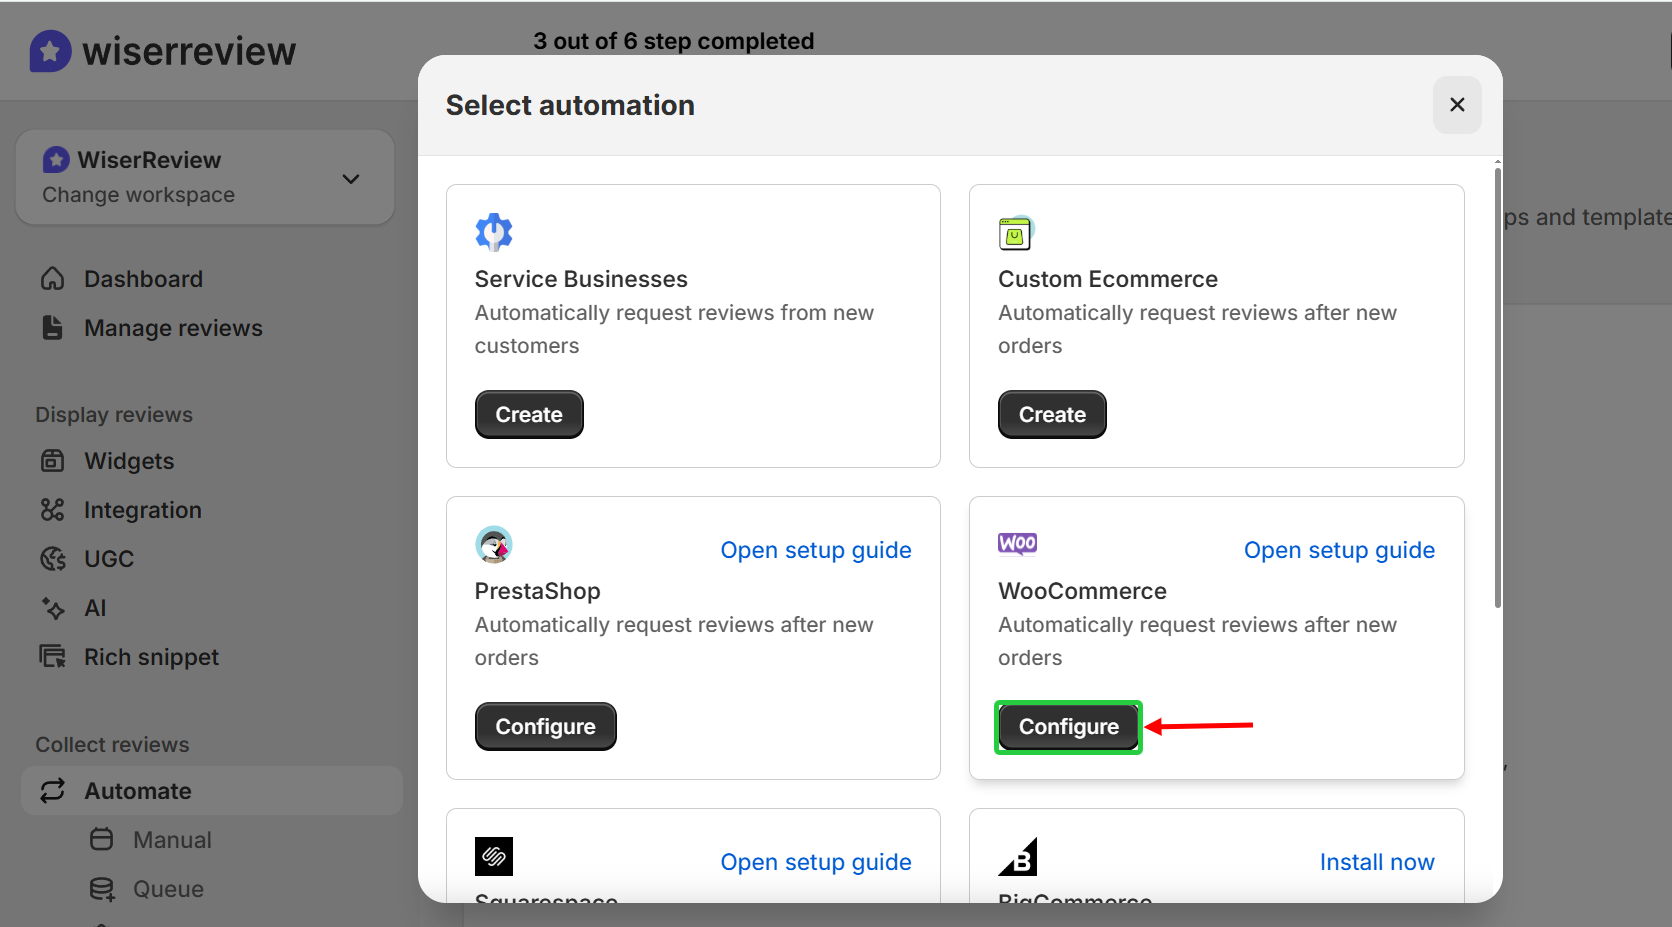Click the UGC sidebar icon
Screen dimensions: 1672x927
click(53, 558)
